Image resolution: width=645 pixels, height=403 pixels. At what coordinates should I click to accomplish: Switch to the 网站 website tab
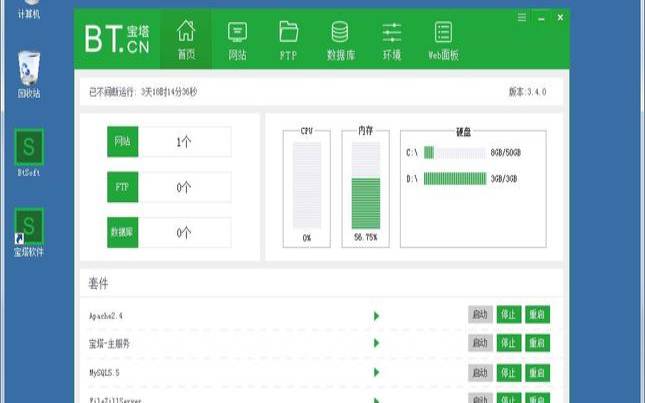(237, 41)
